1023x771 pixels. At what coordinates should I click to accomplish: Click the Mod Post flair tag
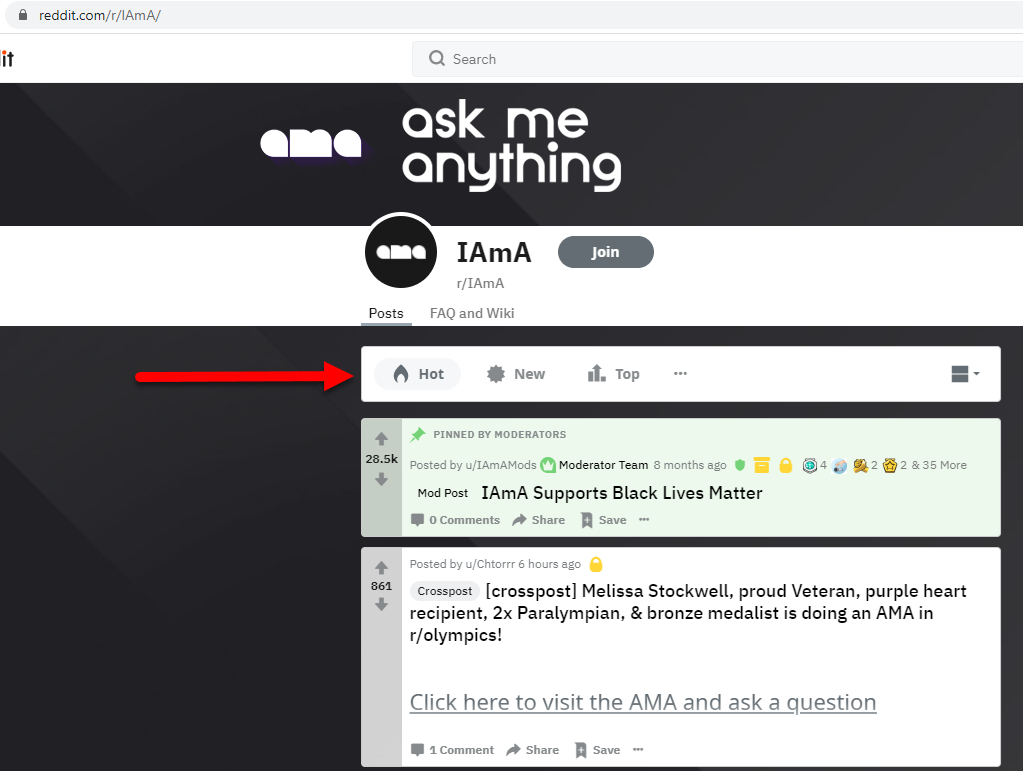(x=443, y=493)
